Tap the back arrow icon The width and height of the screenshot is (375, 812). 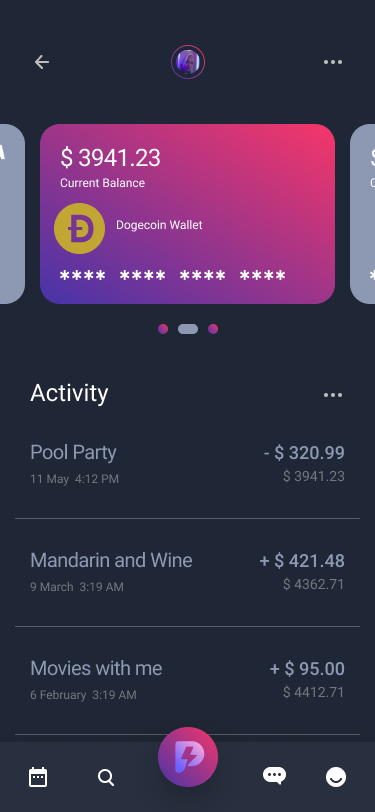coord(41,62)
